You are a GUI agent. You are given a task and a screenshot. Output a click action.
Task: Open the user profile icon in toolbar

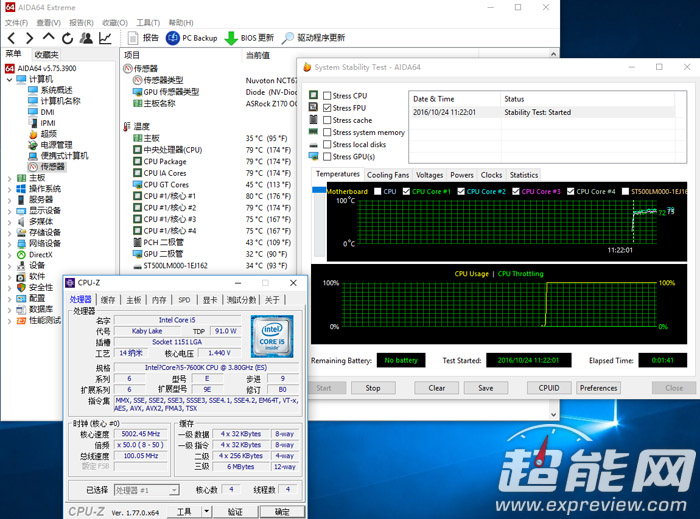[x=86, y=38]
